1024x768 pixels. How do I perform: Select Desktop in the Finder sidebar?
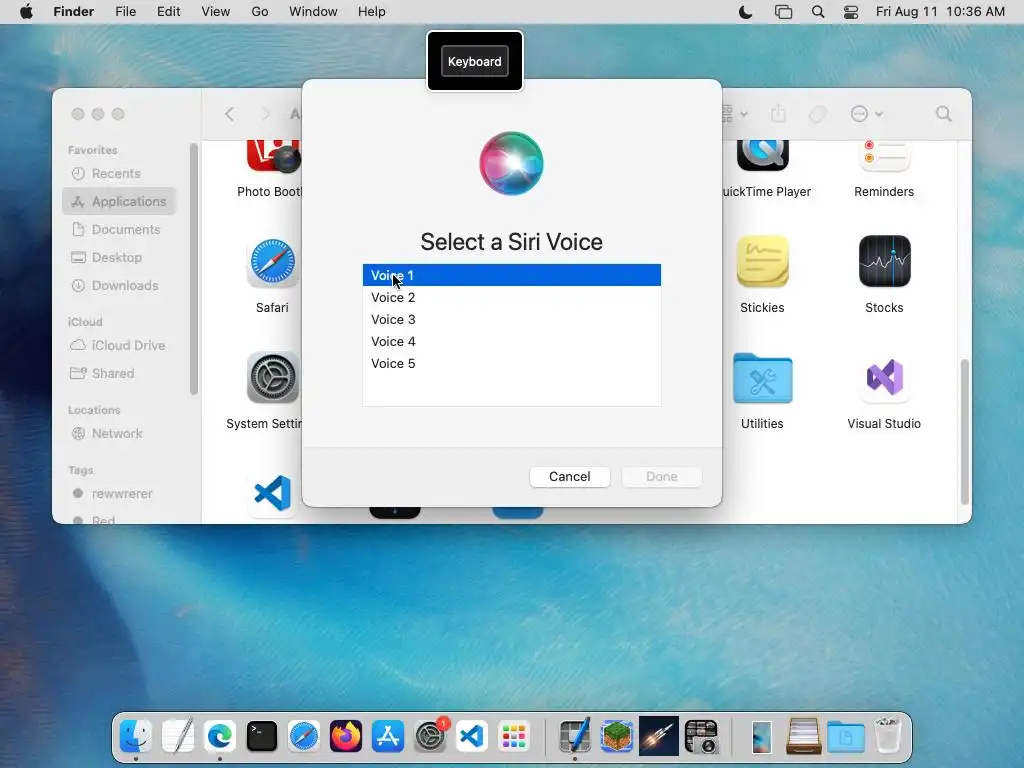[x=119, y=258]
